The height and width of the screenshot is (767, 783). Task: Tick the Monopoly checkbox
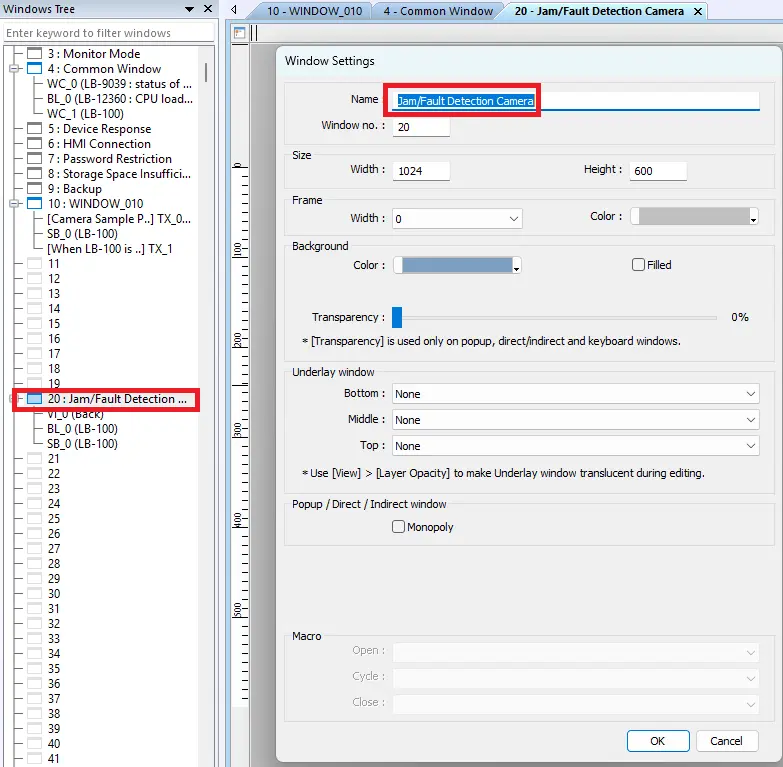(398, 526)
